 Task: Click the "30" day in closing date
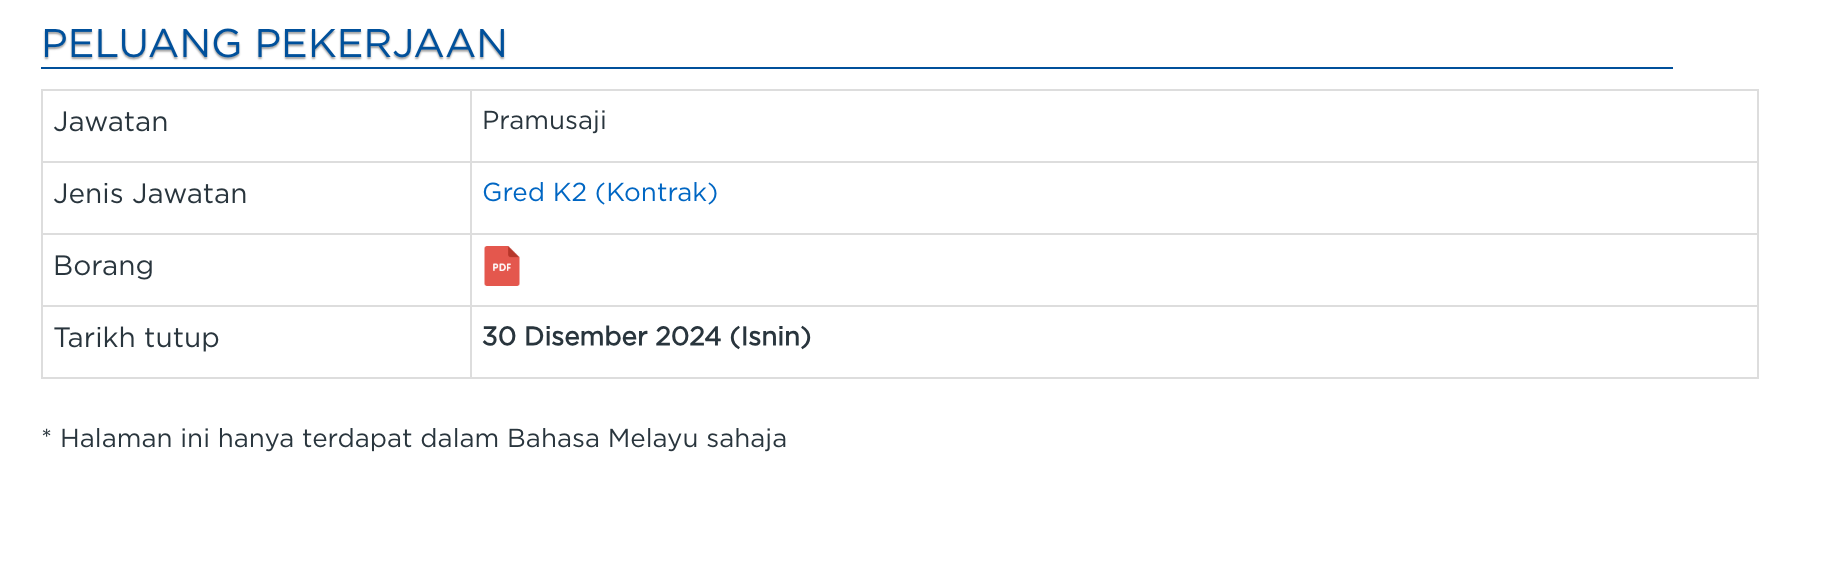499,337
